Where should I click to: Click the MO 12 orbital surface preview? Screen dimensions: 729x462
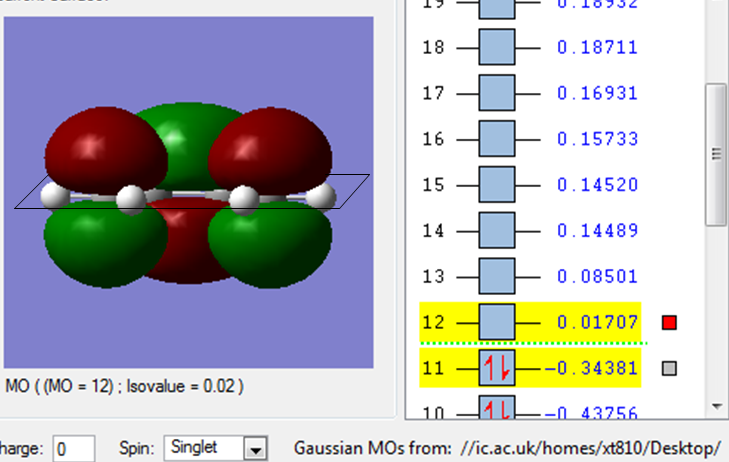188,192
